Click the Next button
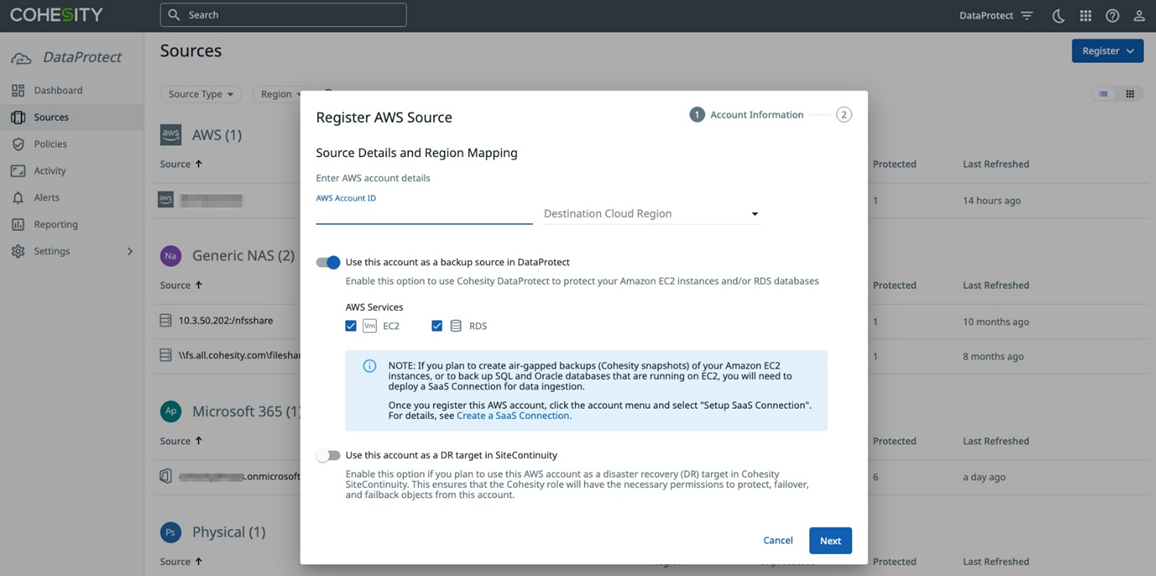 coord(830,541)
